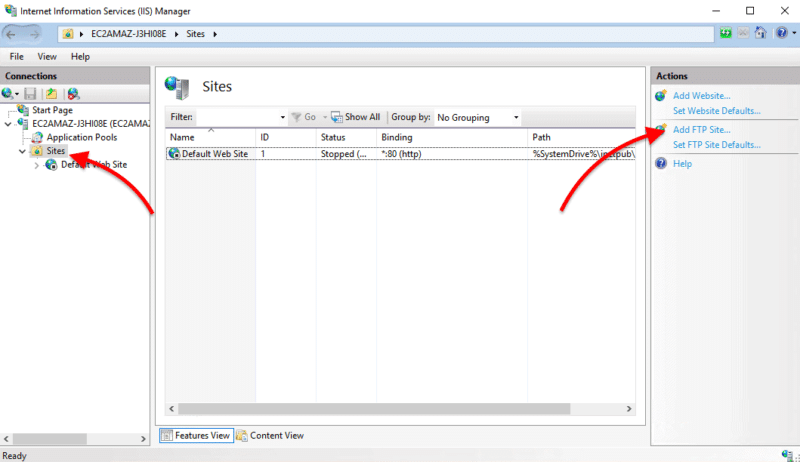The image size is (800, 462).
Task: Click Help link in Actions pane
Action: coord(682,164)
